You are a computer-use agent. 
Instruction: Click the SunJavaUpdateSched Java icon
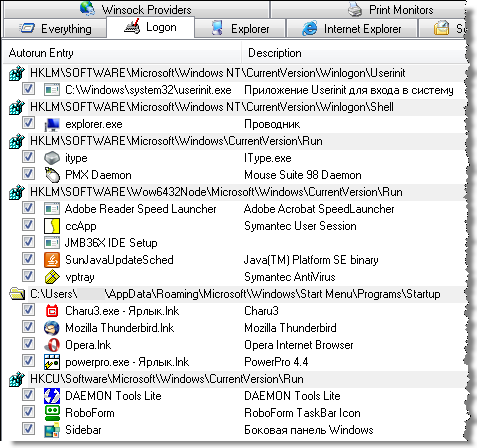[x=52, y=260]
